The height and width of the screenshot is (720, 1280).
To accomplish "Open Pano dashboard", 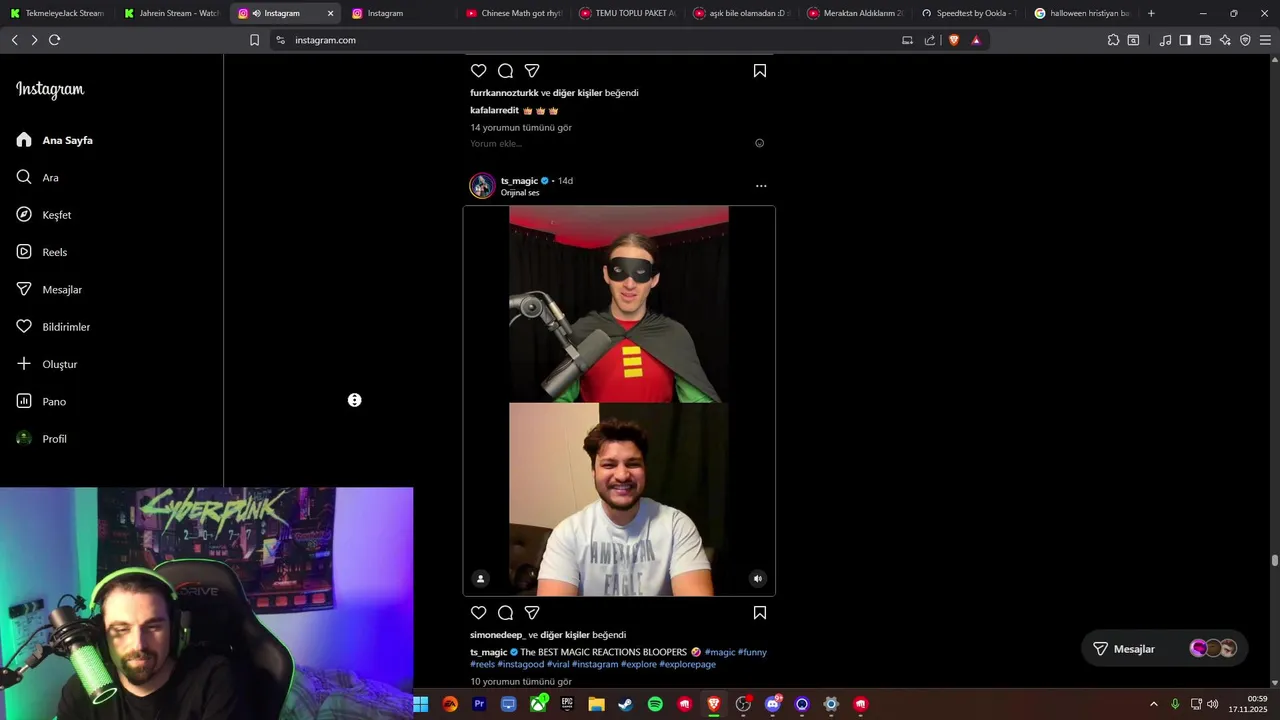I will pos(41,401).
